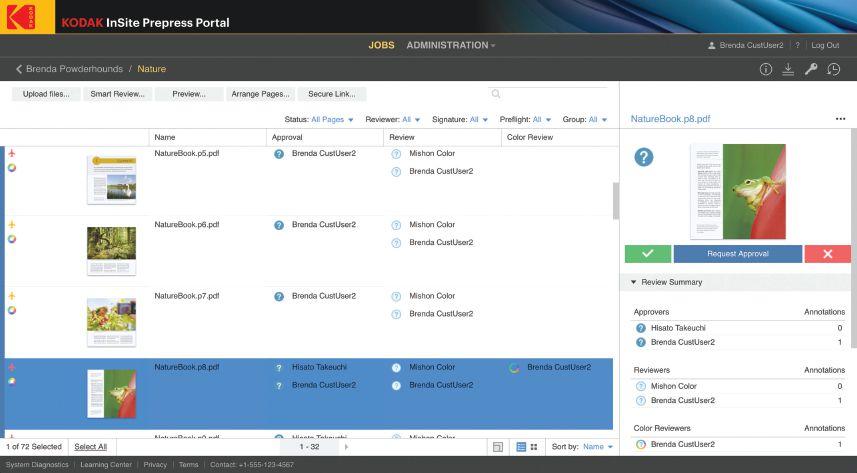
Task: Open the Sort by Name dropdown
Action: (x=597, y=447)
